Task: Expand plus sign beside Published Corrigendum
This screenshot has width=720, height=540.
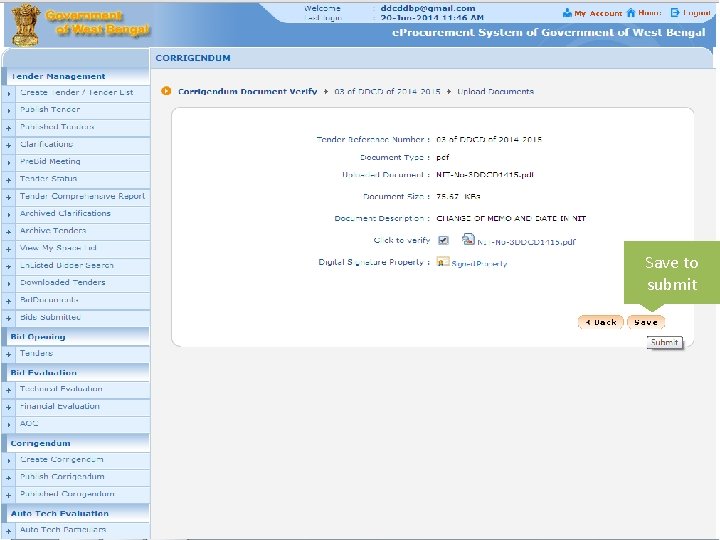Action: 8,495
